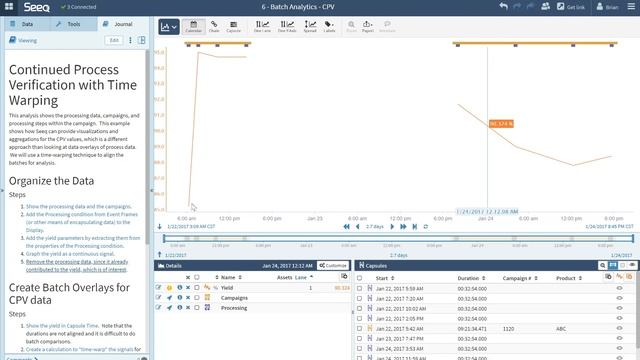Click the investigate range slider right handle
The height and width of the screenshot is (360, 640).
coord(633,238)
